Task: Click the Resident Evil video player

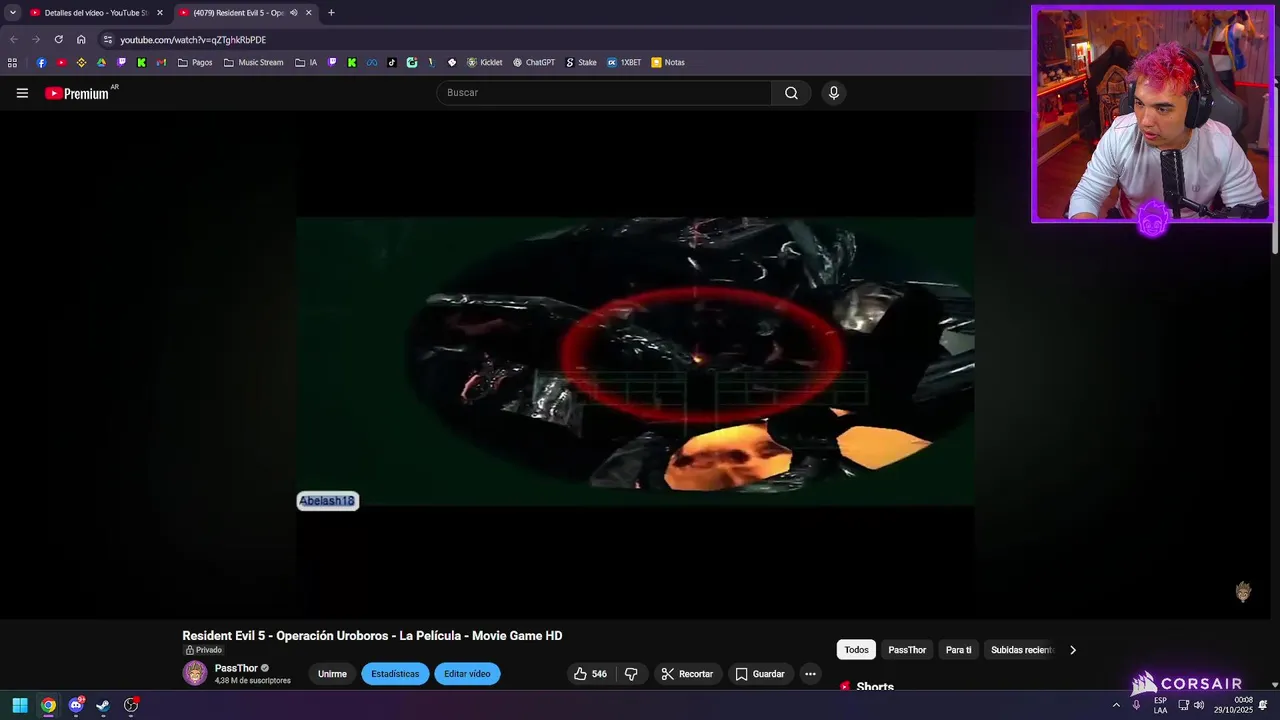Action: tap(634, 362)
